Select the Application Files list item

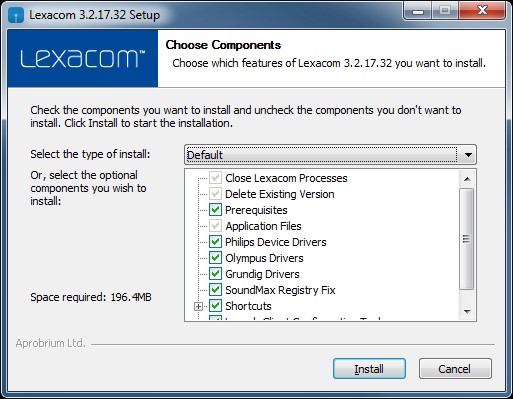pos(263,226)
